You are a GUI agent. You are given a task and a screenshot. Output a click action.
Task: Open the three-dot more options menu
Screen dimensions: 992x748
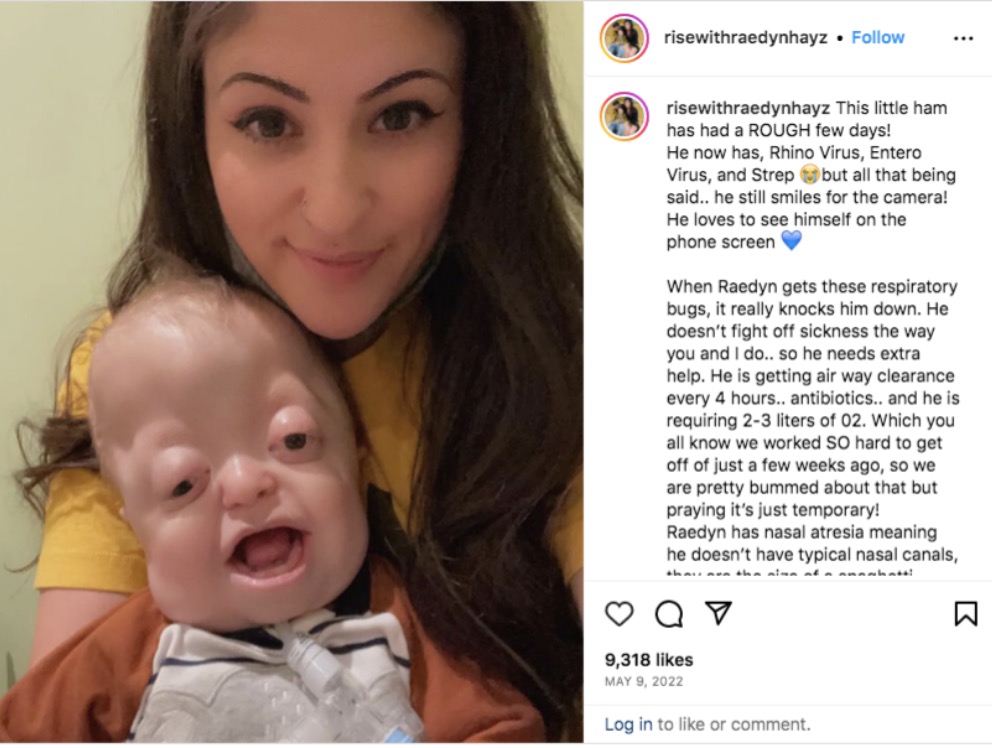pos(963,39)
